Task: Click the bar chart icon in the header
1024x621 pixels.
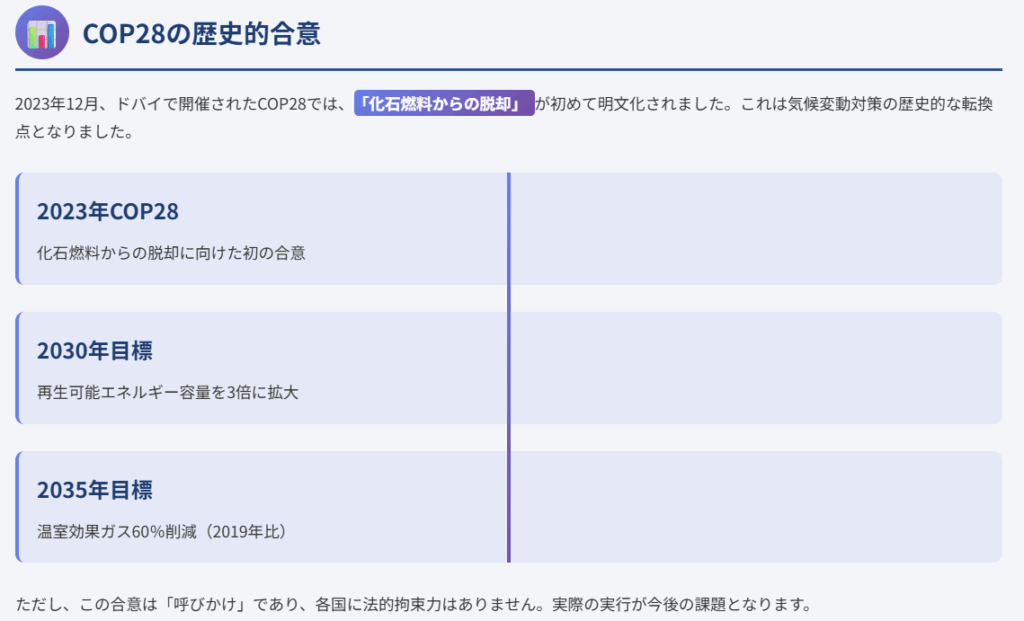Action: point(42,33)
